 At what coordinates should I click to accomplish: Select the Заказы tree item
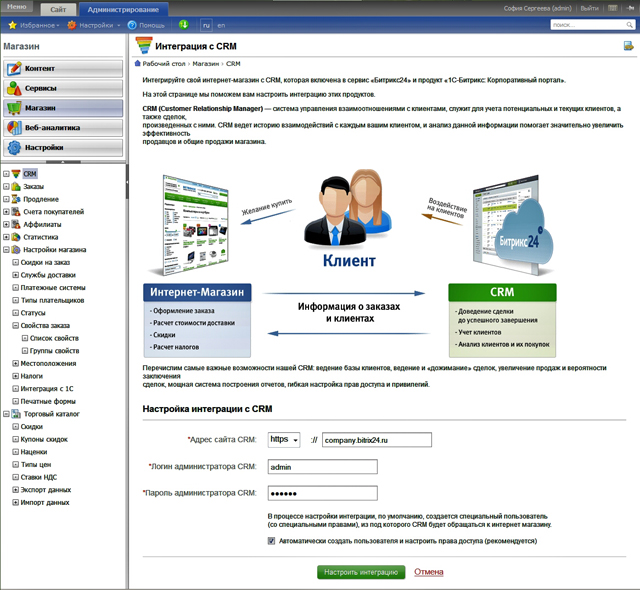[x=33, y=186]
